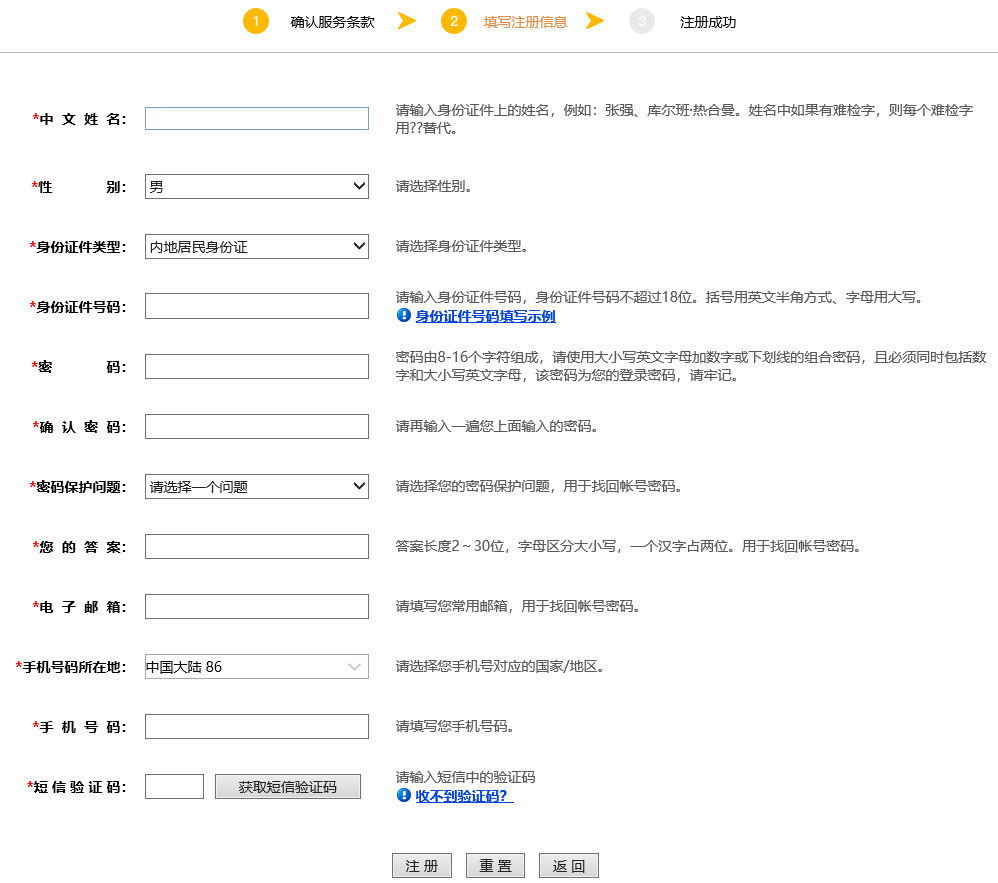
Task: Select the 确认服务条款 step label
Action: [332, 22]
